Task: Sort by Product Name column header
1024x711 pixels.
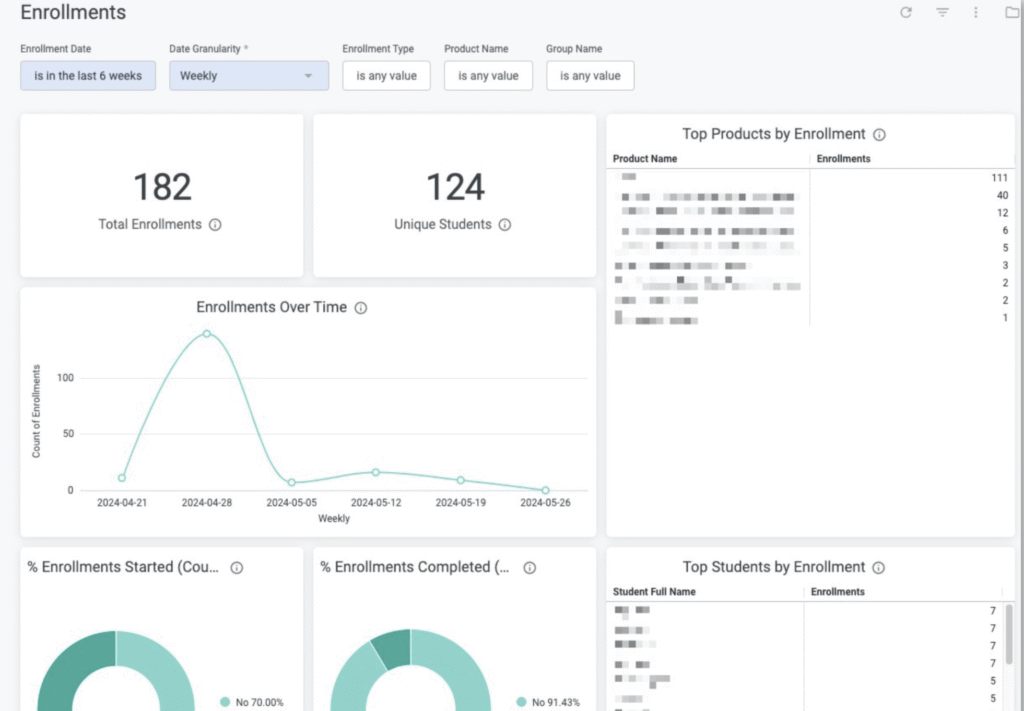Action: 645,159
